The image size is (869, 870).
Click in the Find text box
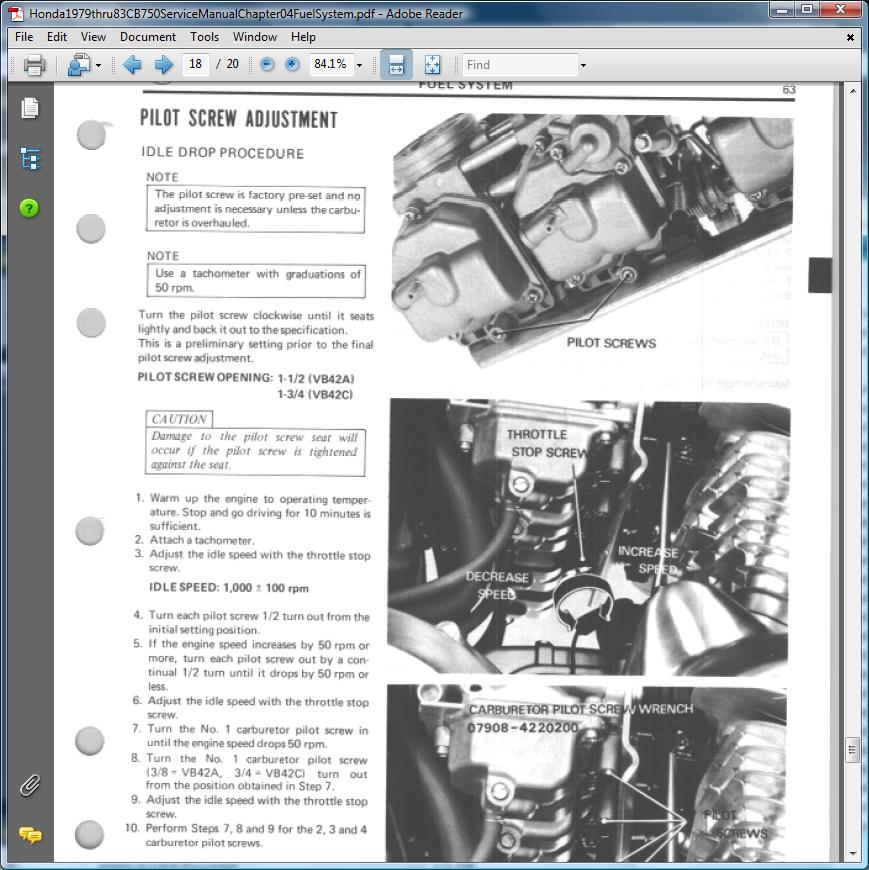(518, 65)
